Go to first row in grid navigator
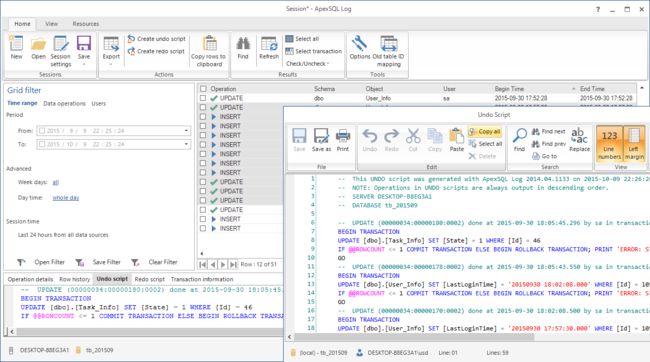The height and width of the screenshot is (362, 650). (203, 264)
